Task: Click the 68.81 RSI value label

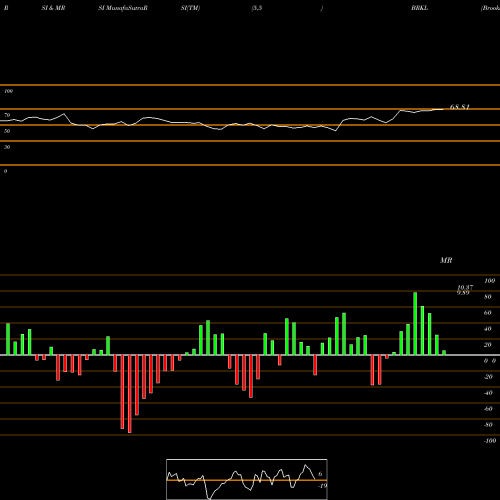Action: point(460,107)
